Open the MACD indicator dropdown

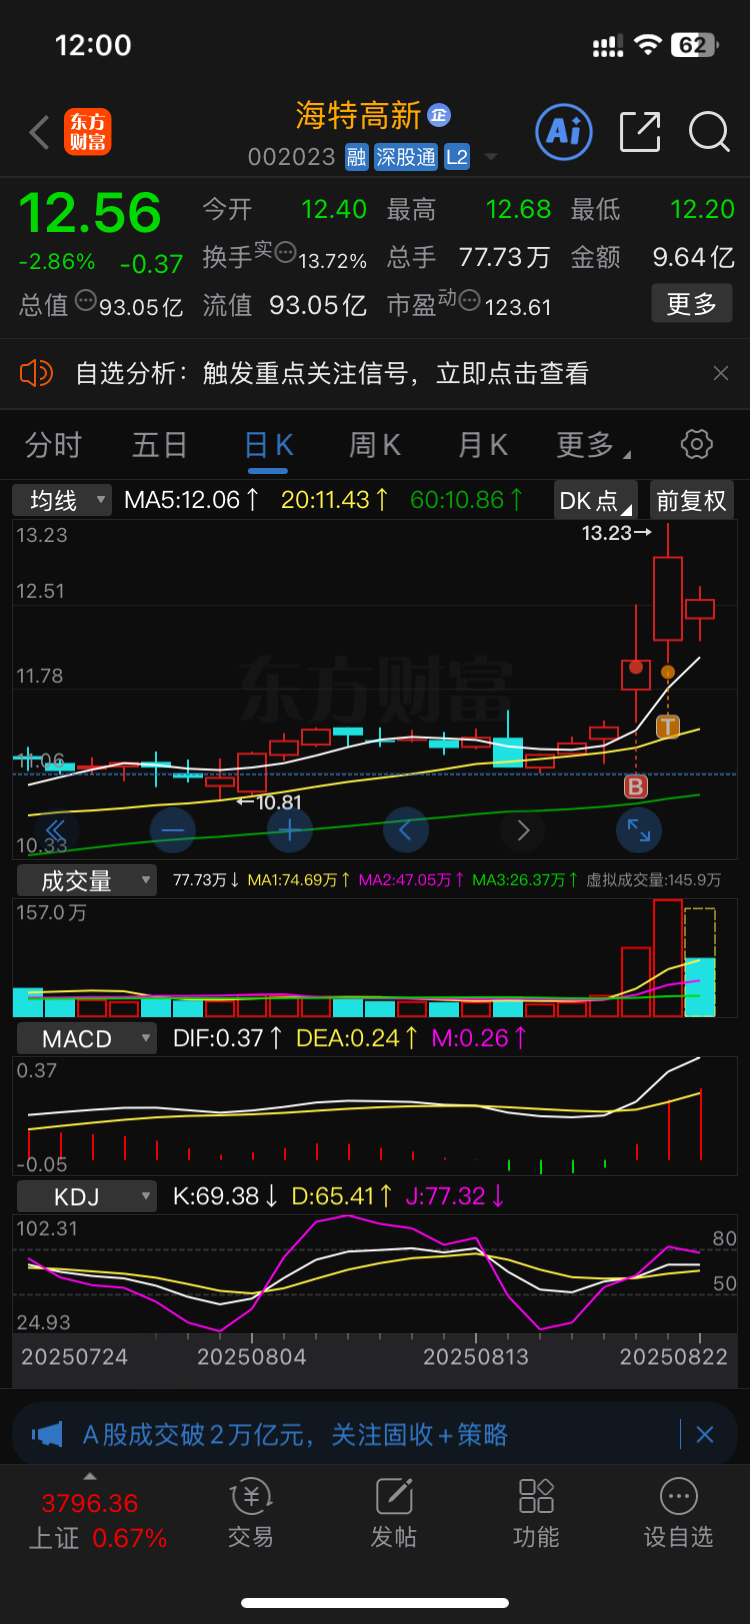coord(87,1038)
